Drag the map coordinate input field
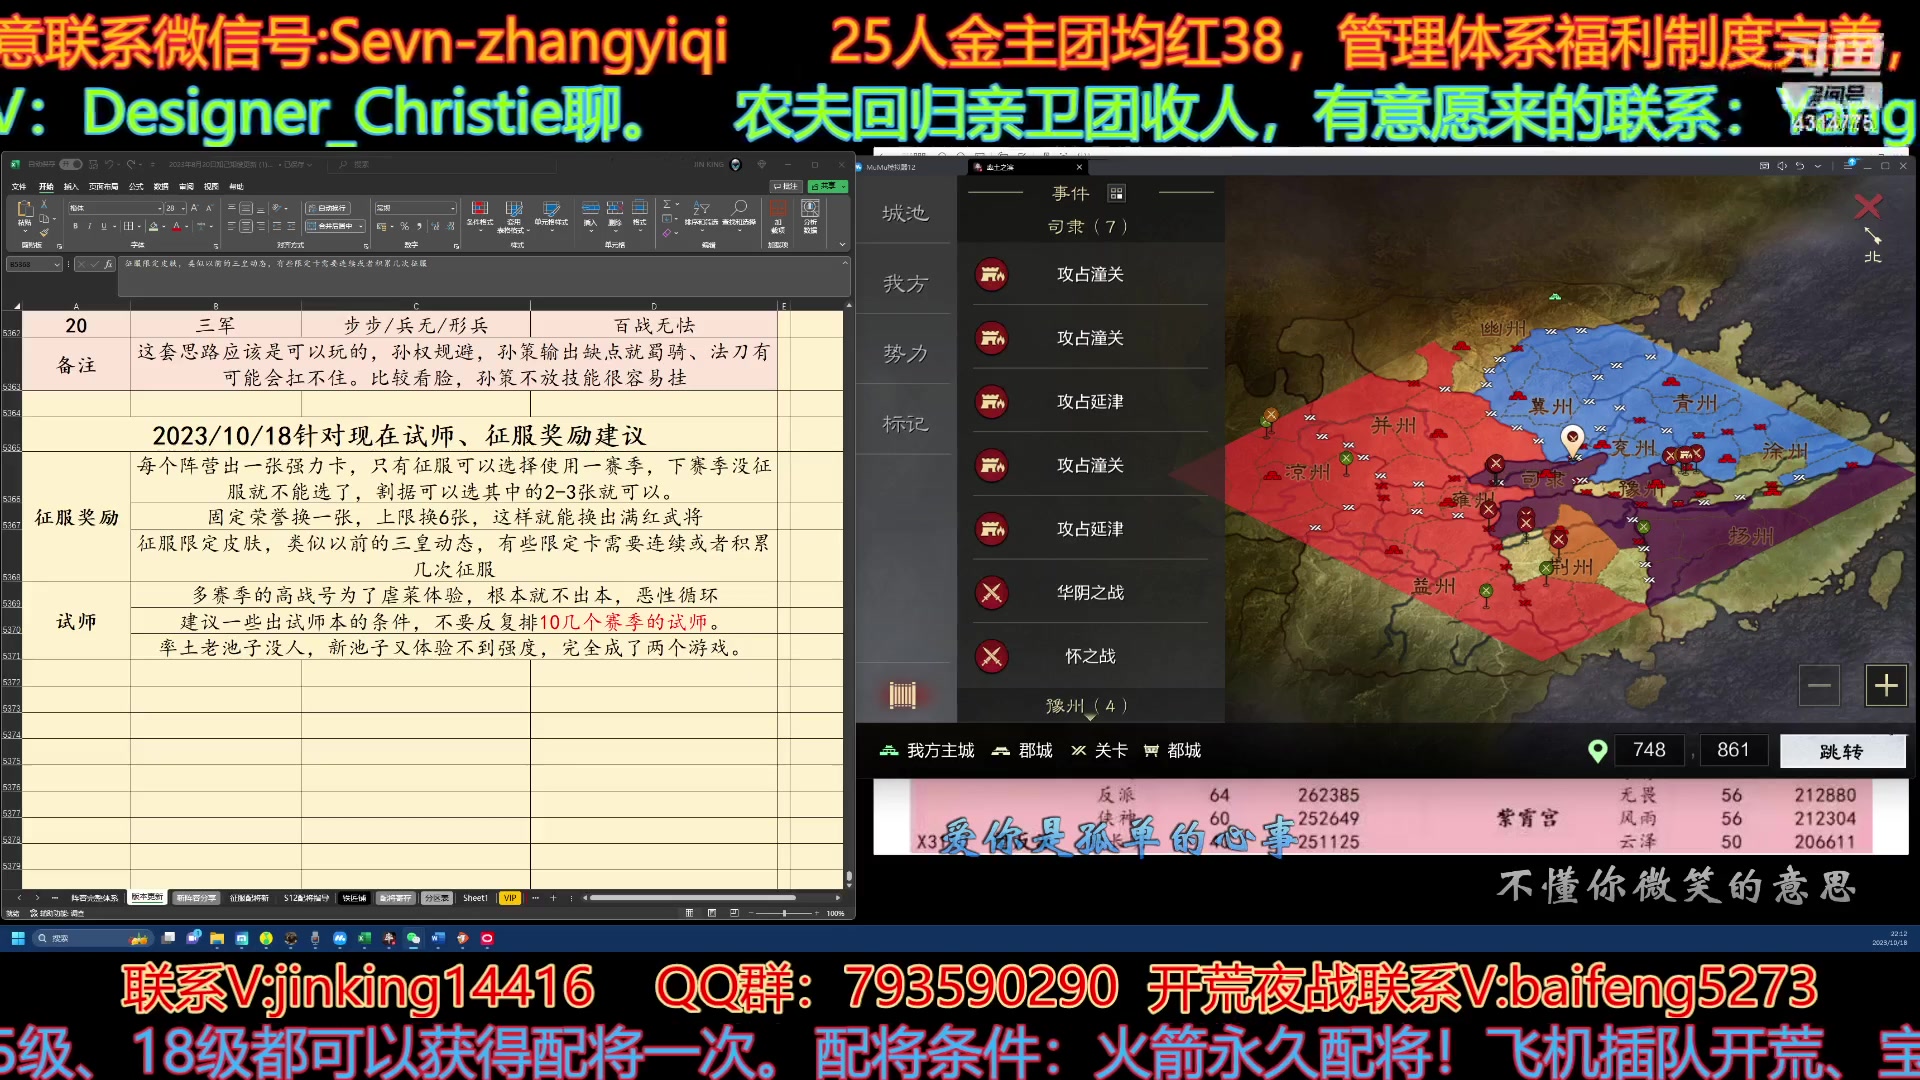This screenshot has height=1080, width=1920. click(1647, 750)
